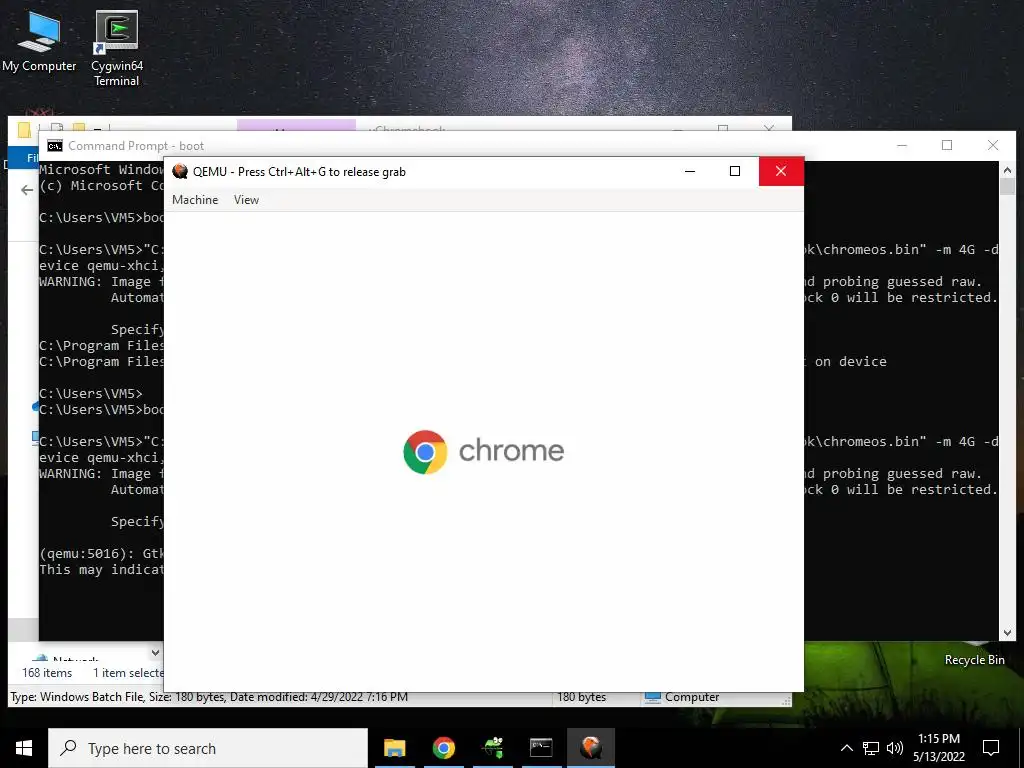Launch Google Chrome from the taskbar

pyautogui.click(x=443, y=748)
